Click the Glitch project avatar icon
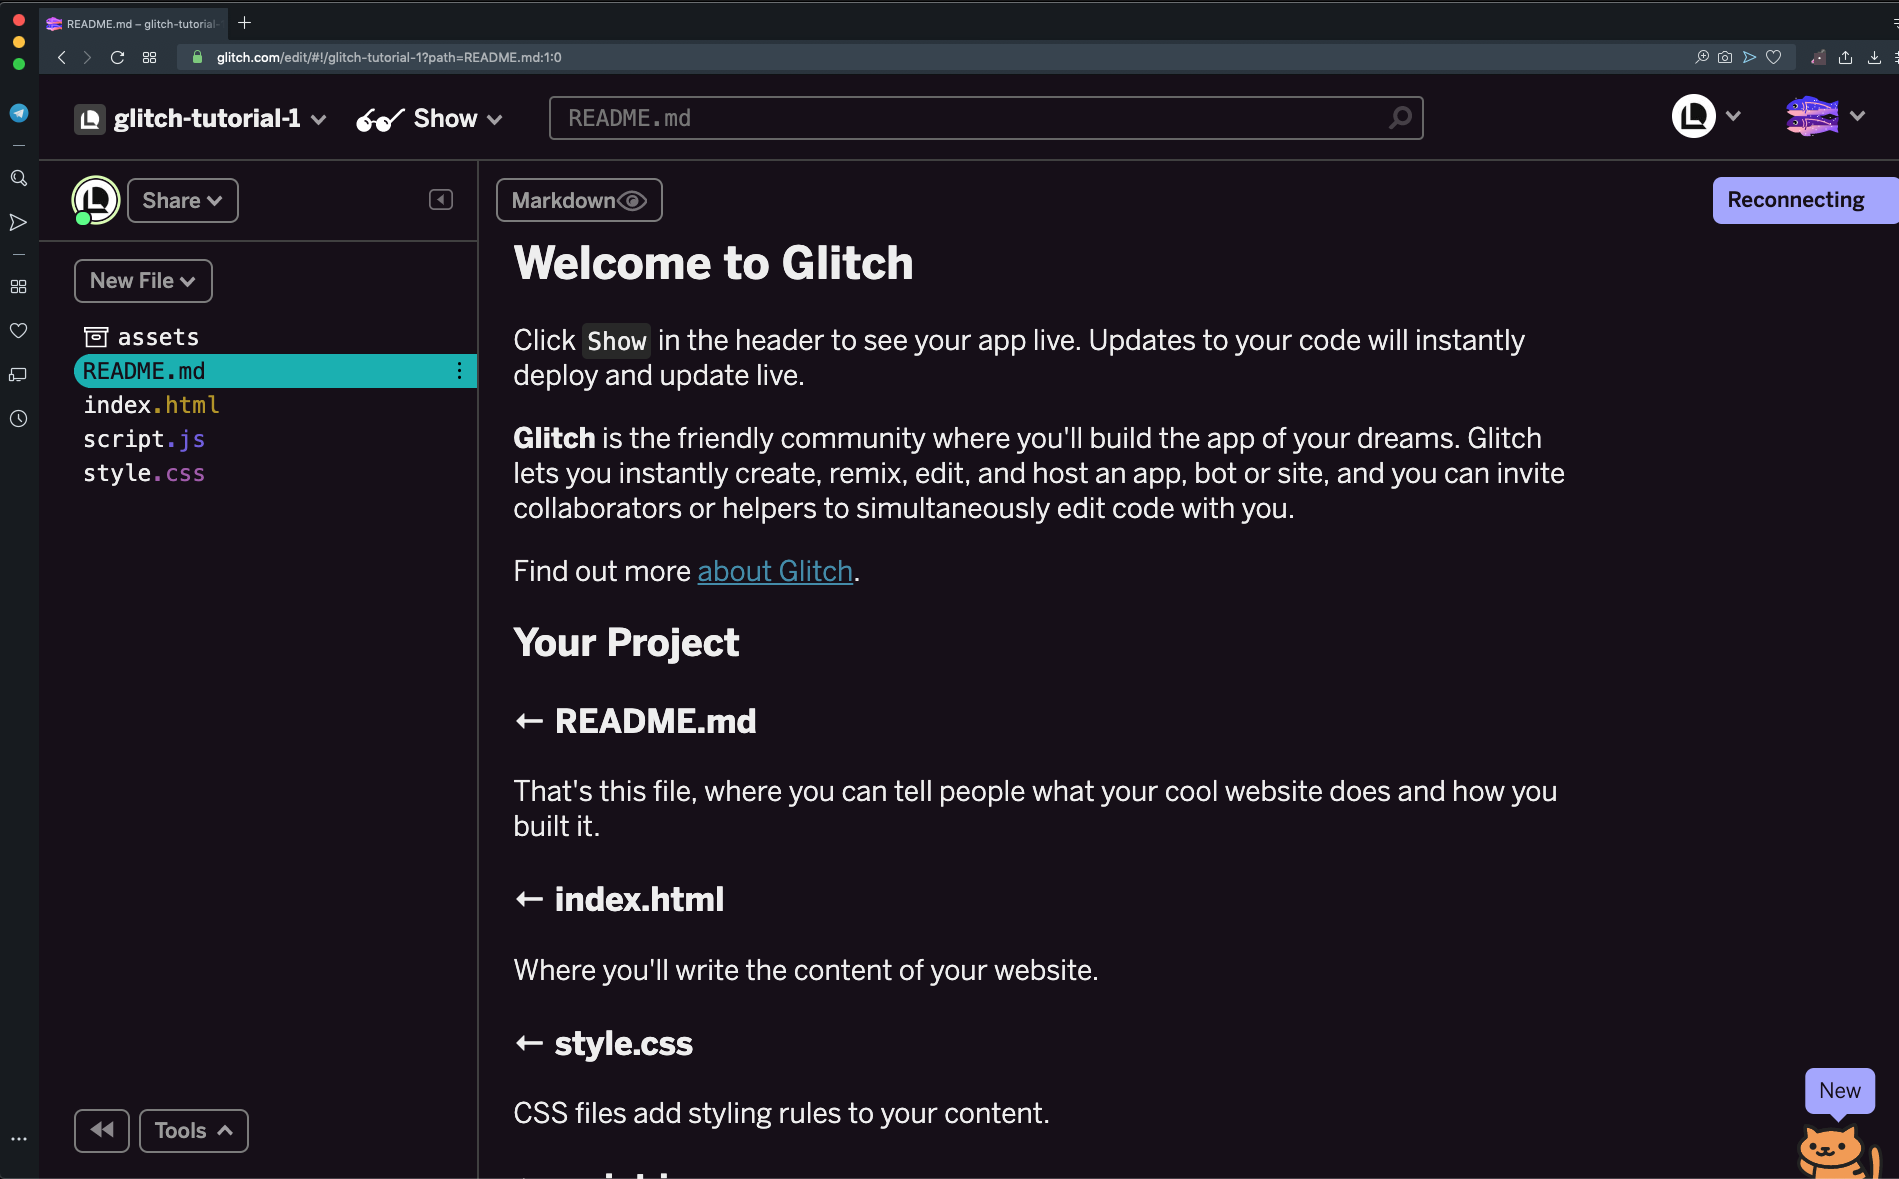The height and width of the screenshot is (1179, 1899). [x=90, y=119]
